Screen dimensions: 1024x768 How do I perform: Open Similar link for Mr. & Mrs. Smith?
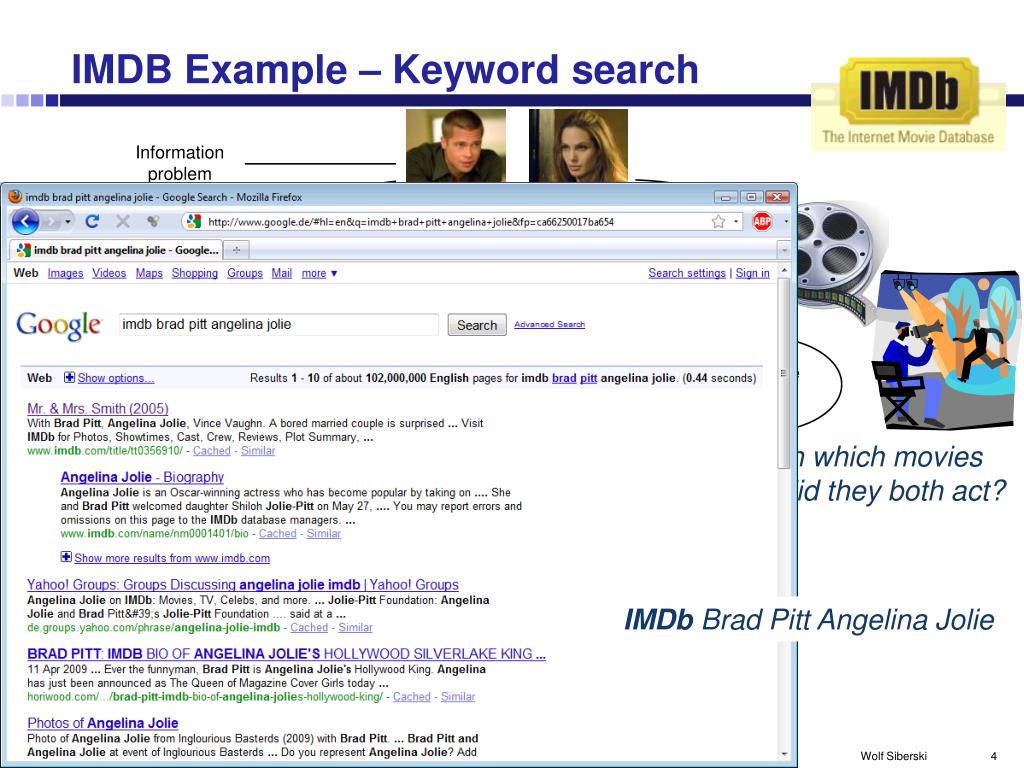click(258, 451)
